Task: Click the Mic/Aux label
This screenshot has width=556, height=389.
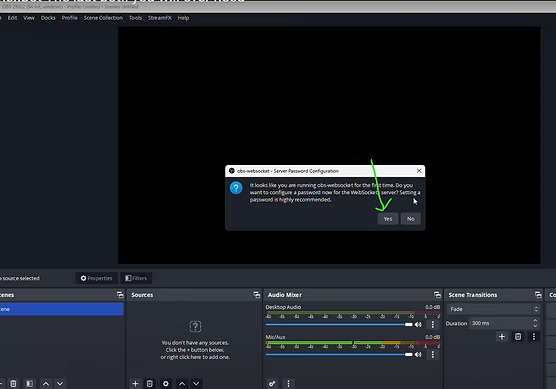Action: coord(276,337)
